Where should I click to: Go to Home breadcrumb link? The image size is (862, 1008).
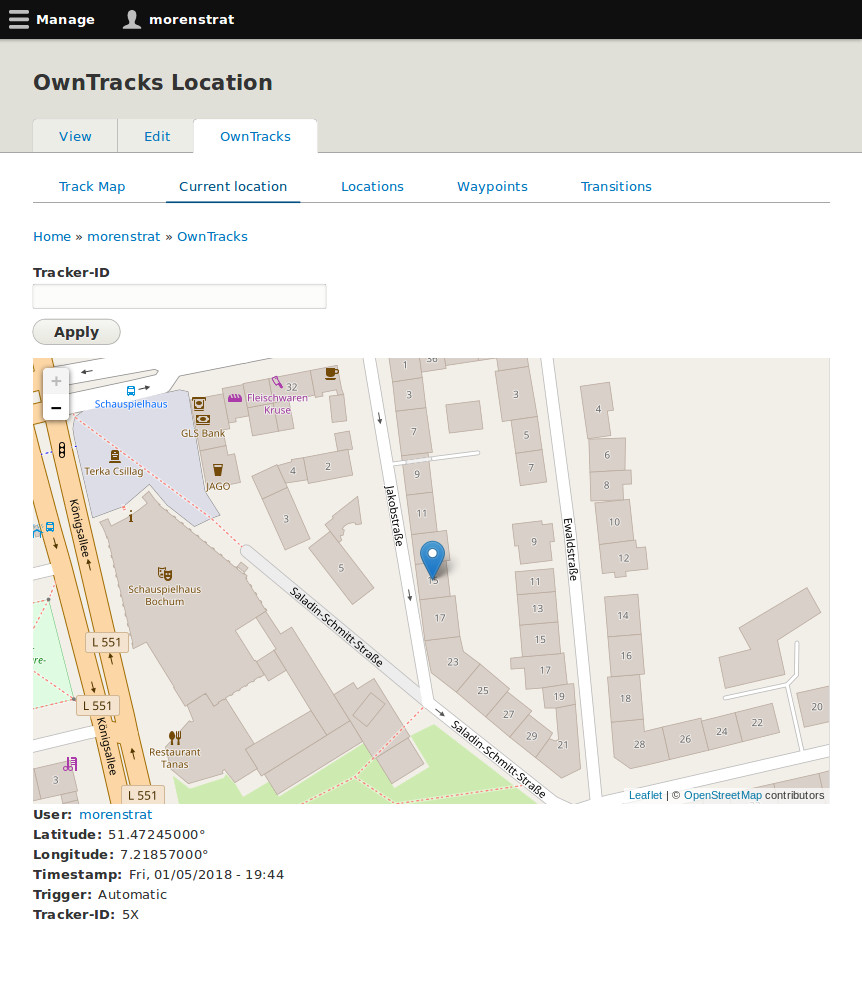coord(52,237)
